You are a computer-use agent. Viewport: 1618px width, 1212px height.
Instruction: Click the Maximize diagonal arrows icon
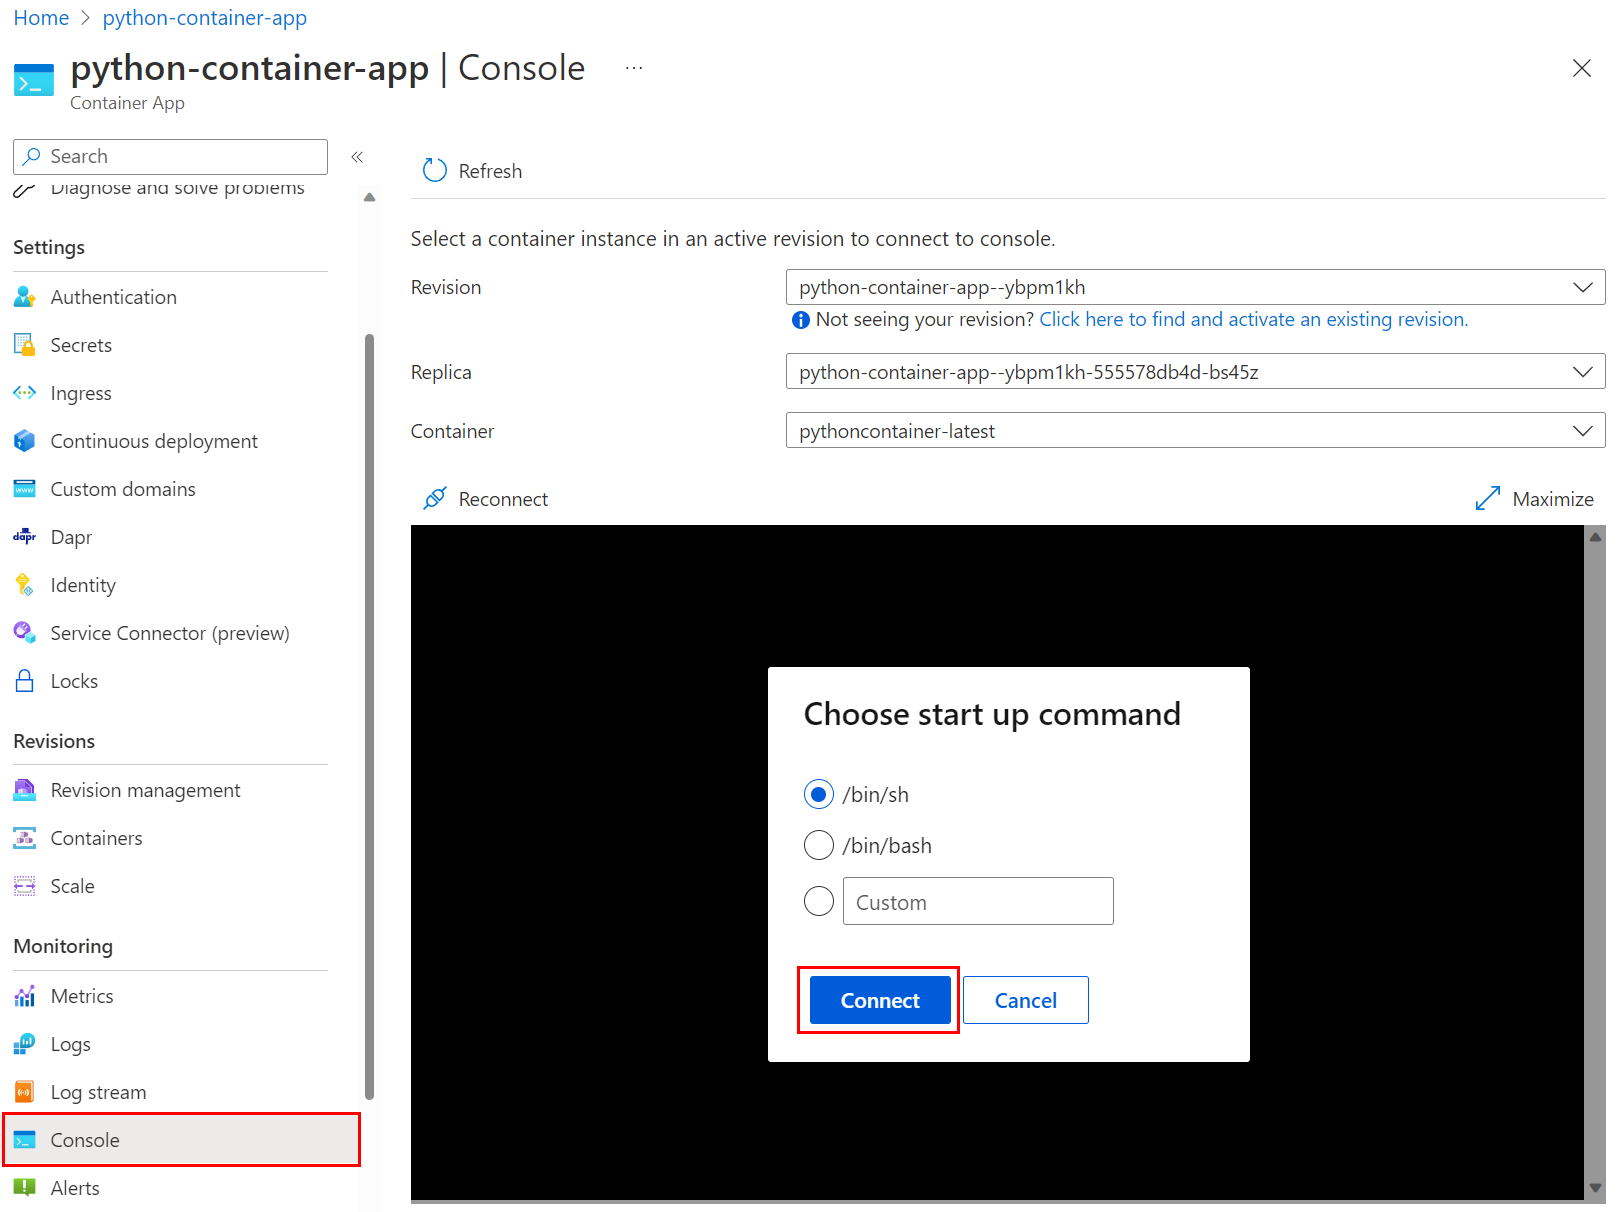pos(1488,498)
